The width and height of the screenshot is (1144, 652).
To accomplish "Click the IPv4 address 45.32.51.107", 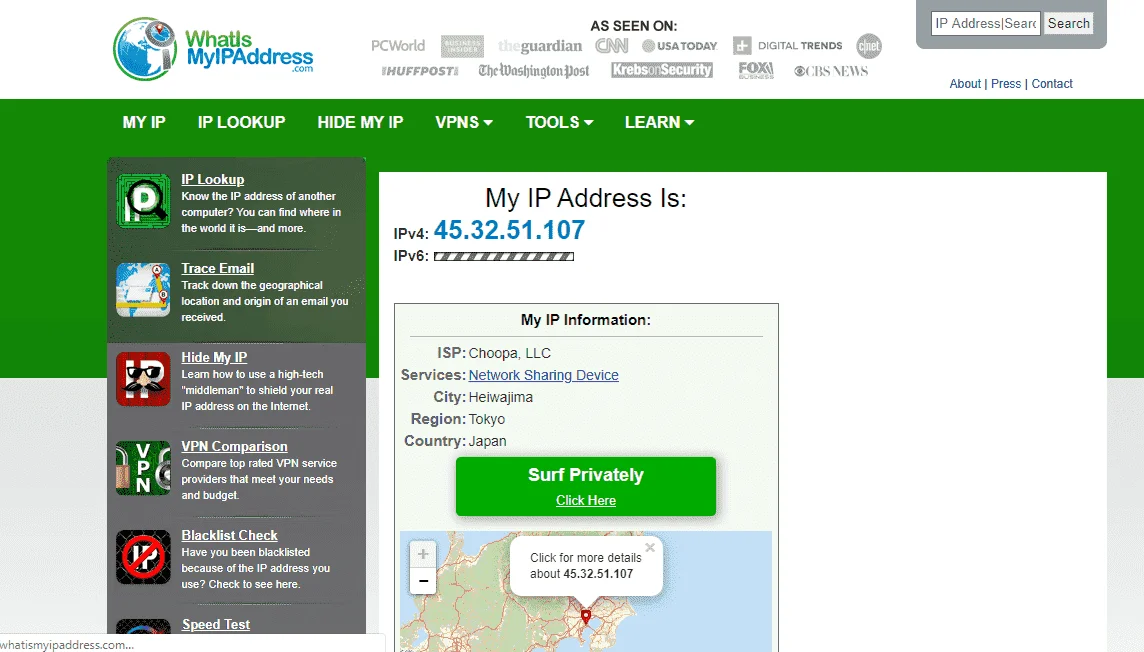I will click(509, 230).
